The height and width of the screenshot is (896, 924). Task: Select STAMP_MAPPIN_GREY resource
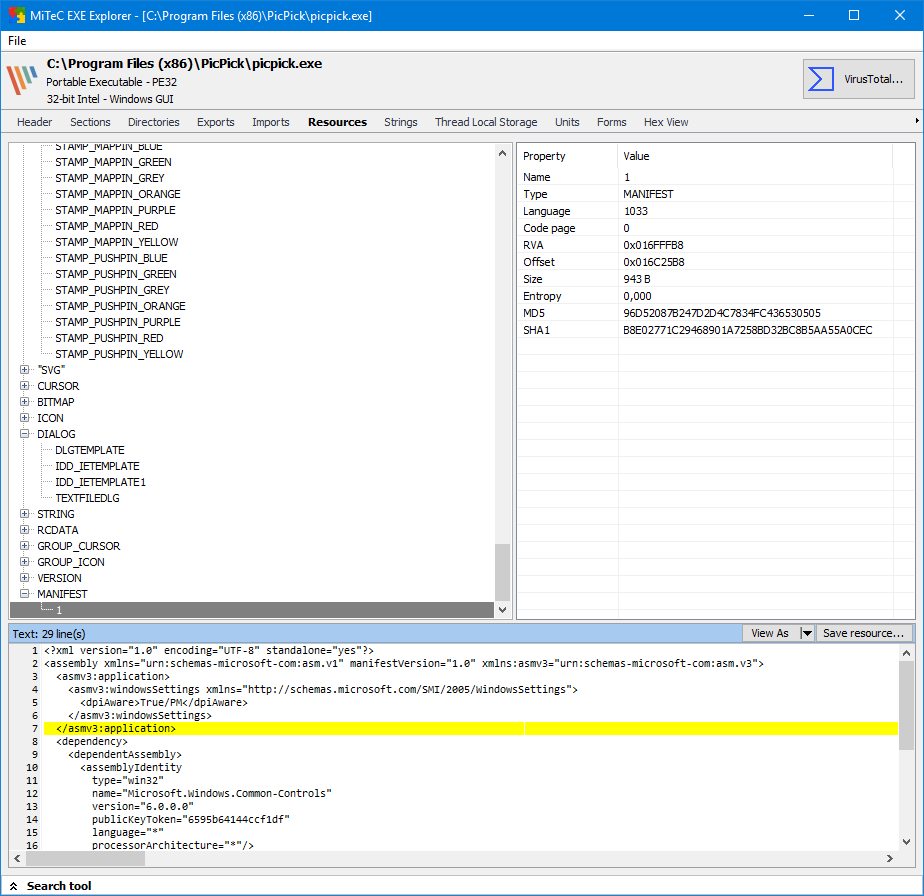click(x=110, y=178)
